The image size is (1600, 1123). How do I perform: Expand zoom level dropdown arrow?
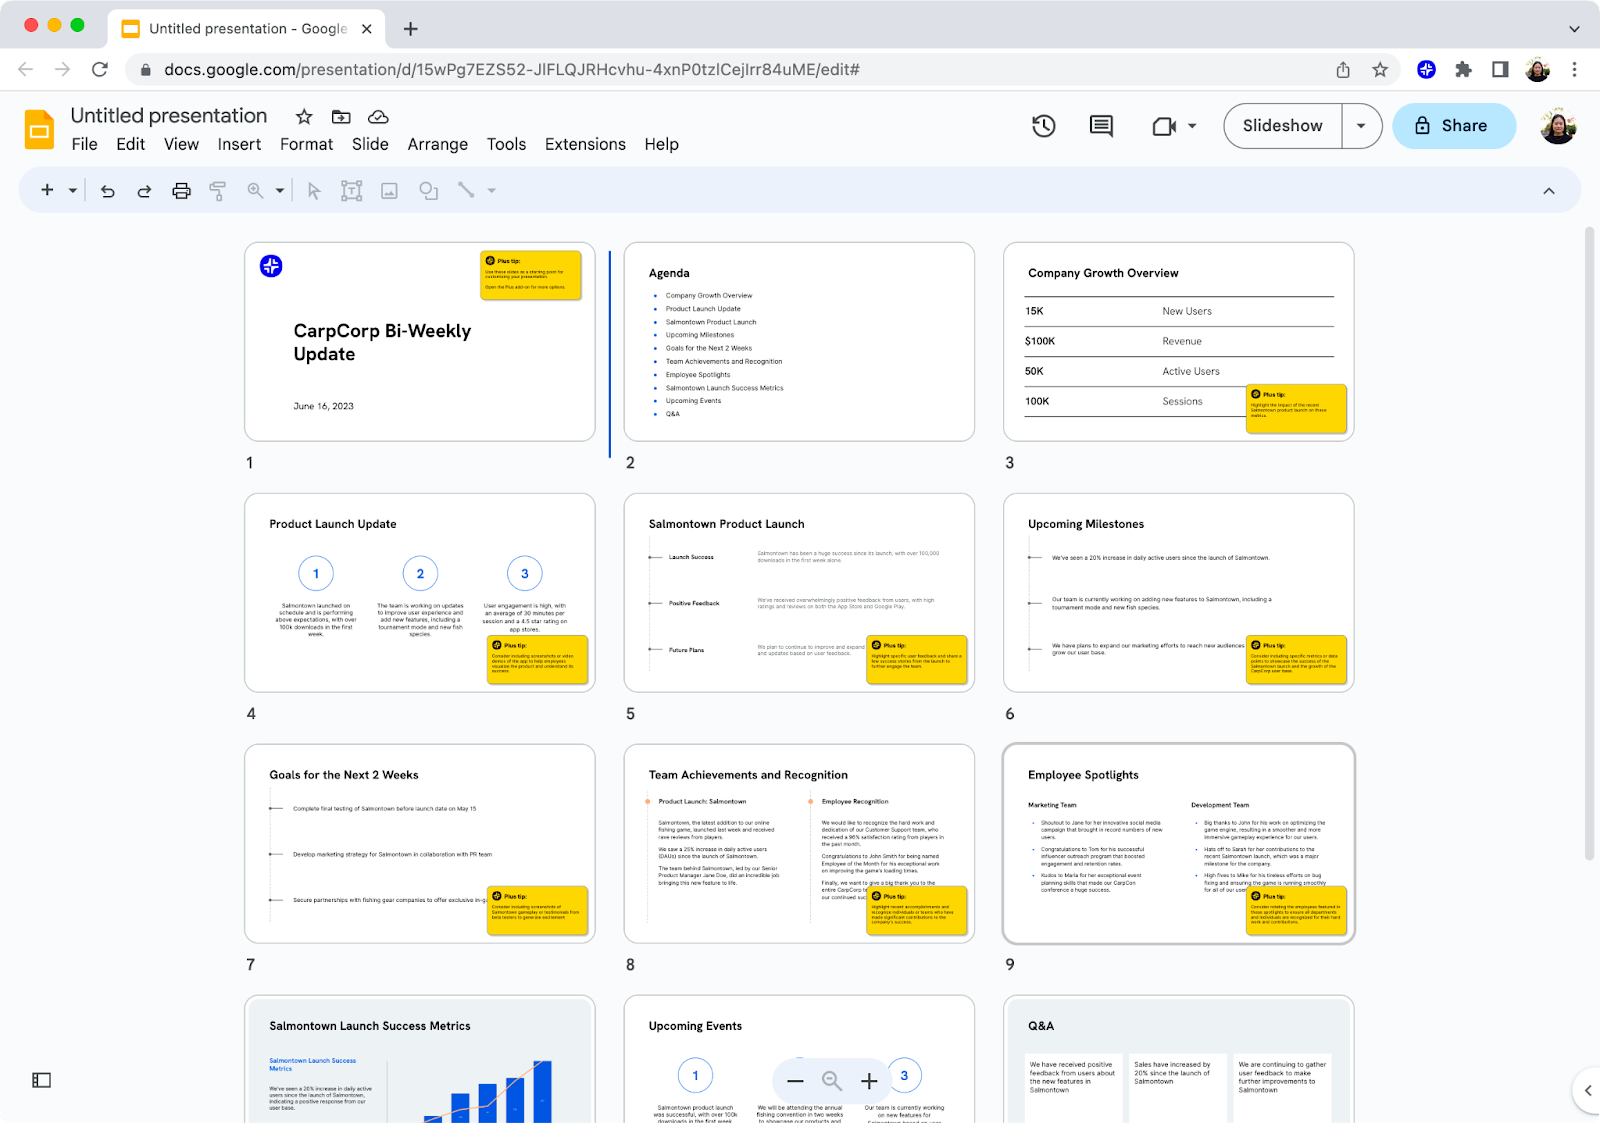280,190
